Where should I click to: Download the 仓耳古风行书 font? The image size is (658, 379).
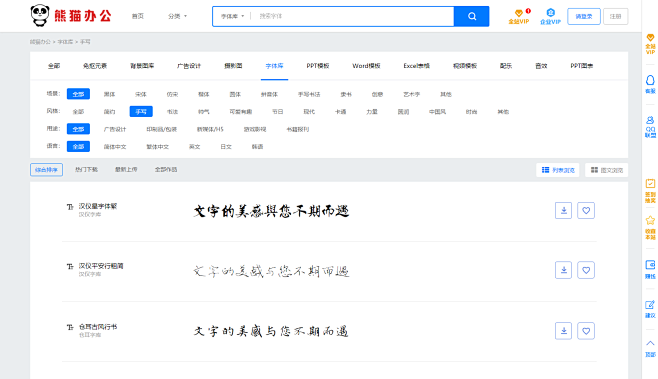(563, 331)
